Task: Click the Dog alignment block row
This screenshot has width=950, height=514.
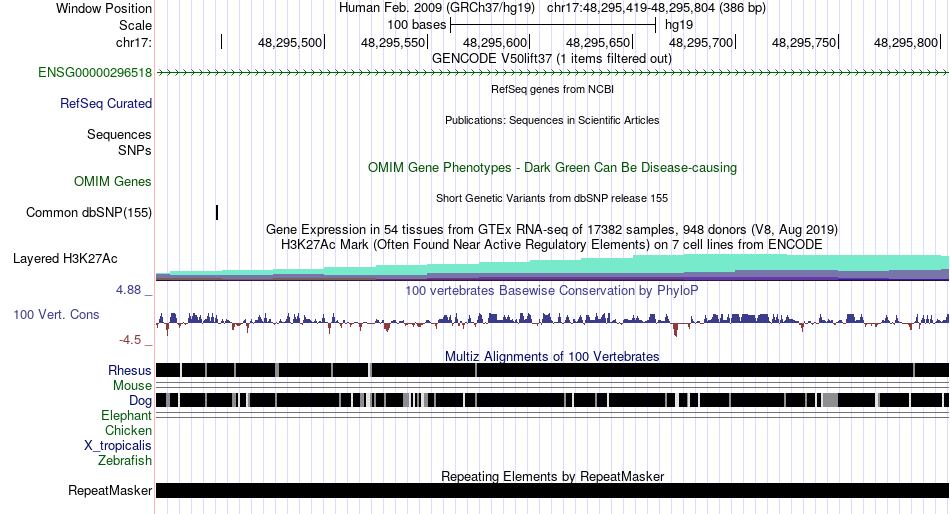Action: [x=553, y=400]
